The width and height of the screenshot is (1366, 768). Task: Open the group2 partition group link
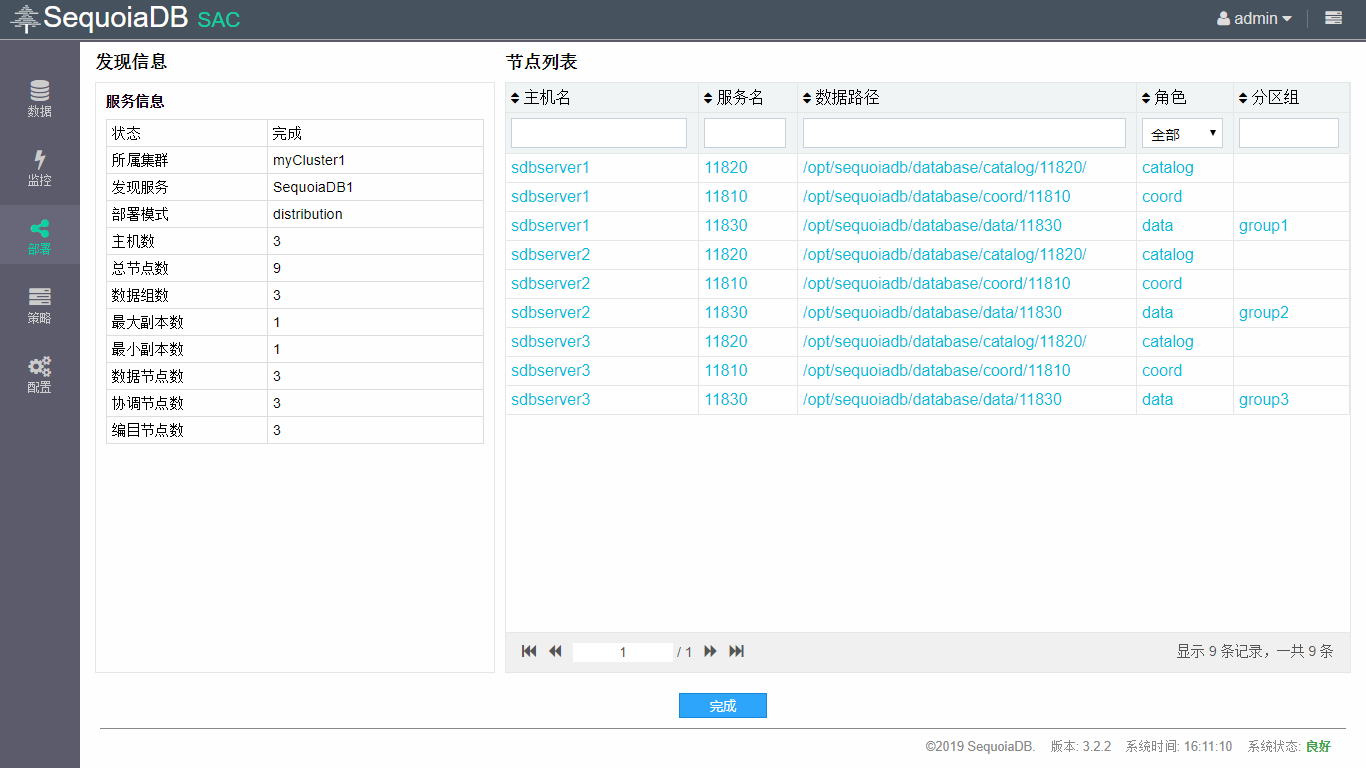point(1264,313)
